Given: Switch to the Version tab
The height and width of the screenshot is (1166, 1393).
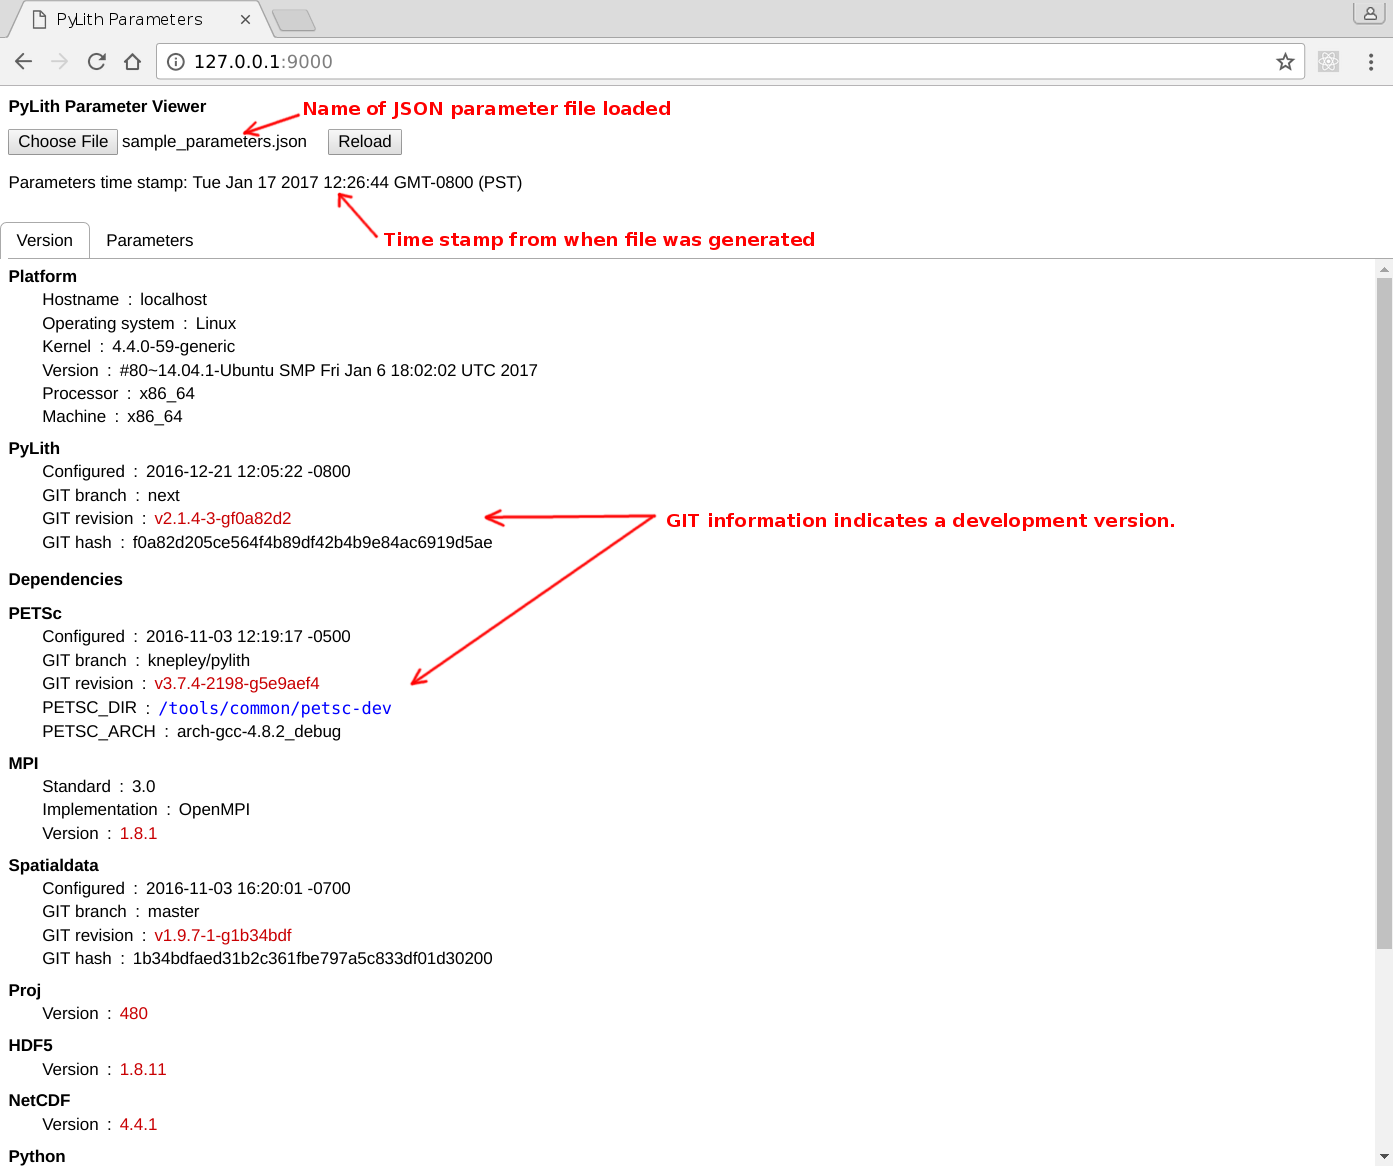Looking at the screenshot, I should tap(45, 240).
